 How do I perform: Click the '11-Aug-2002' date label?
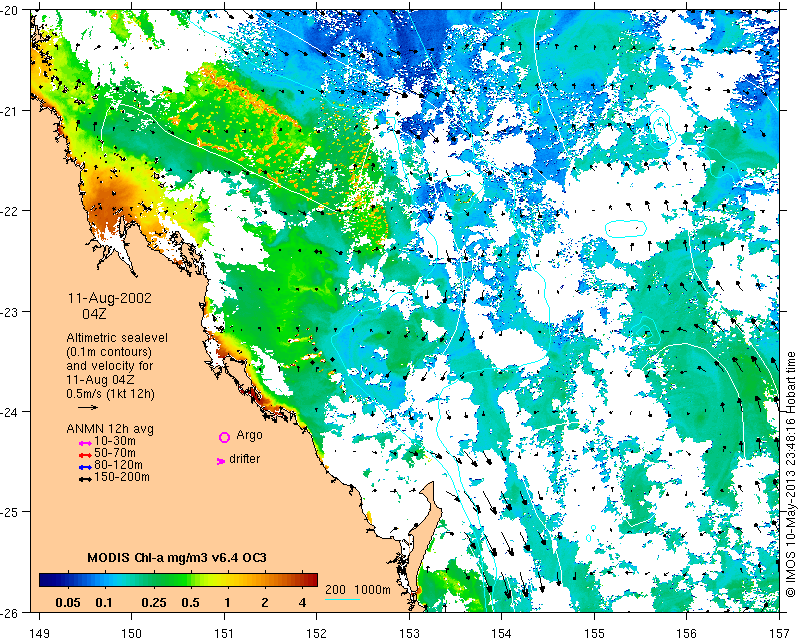110,298
